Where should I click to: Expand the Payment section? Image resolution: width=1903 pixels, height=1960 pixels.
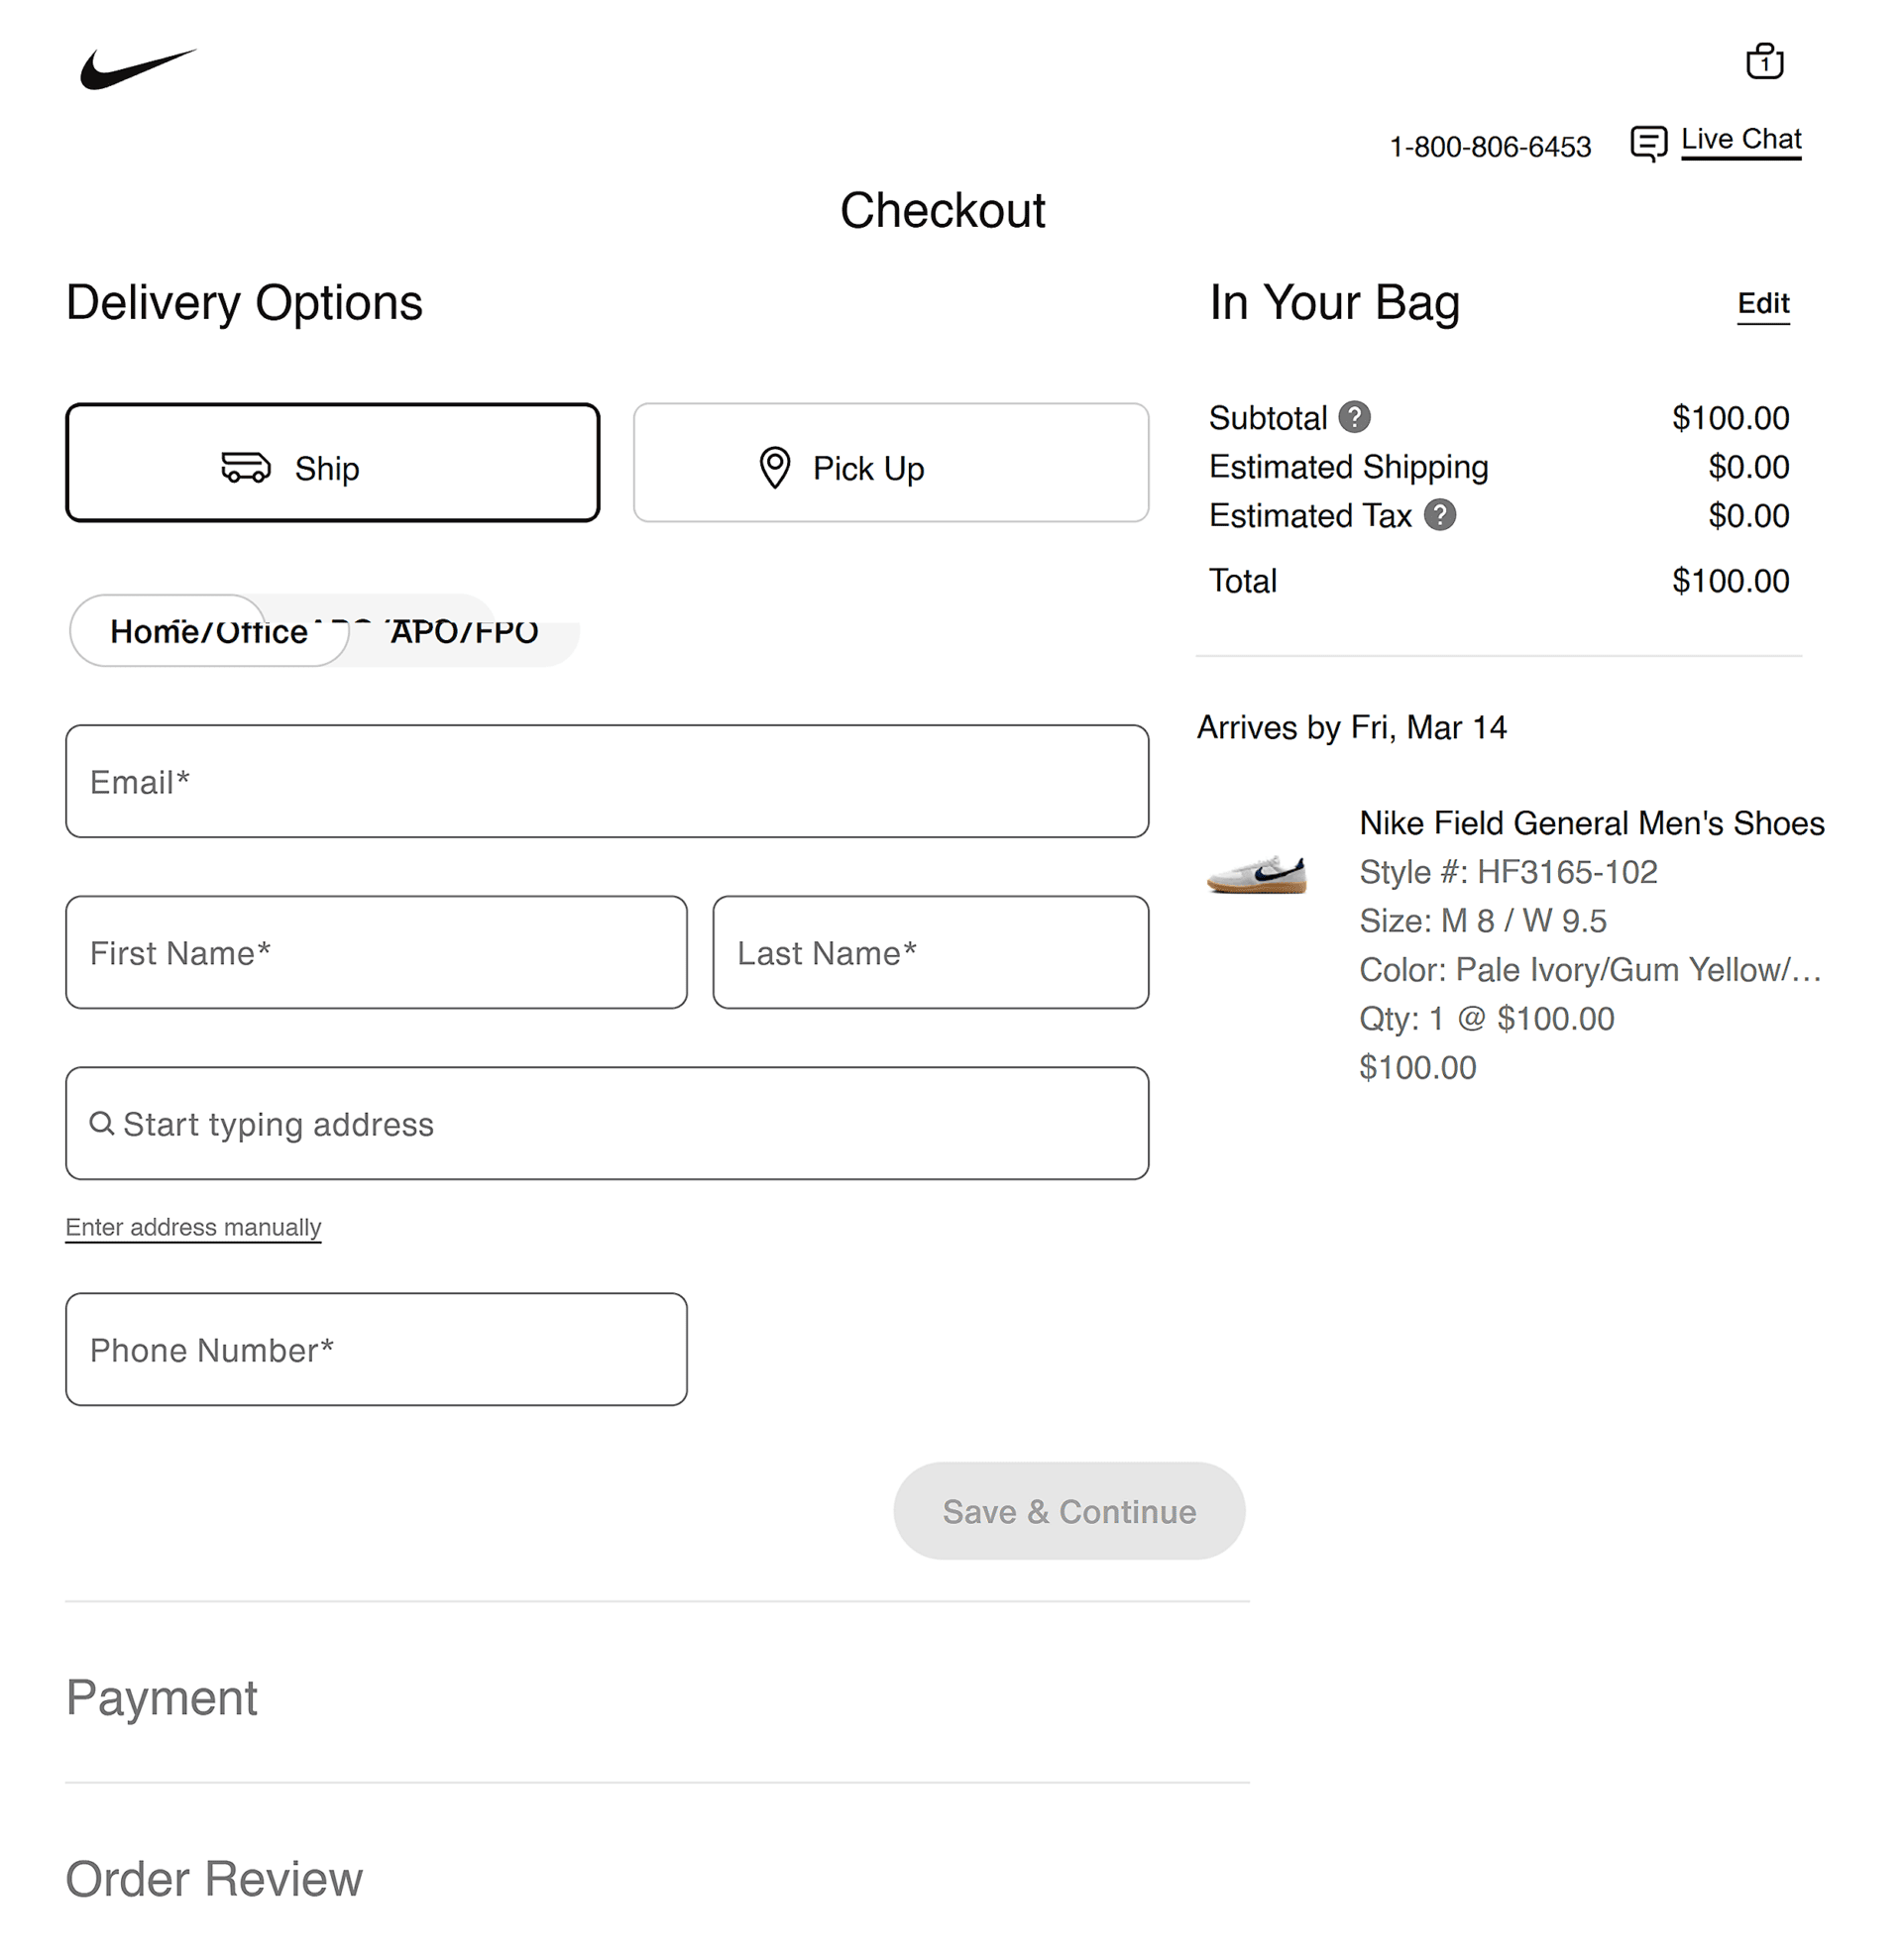click(162, 1697)
